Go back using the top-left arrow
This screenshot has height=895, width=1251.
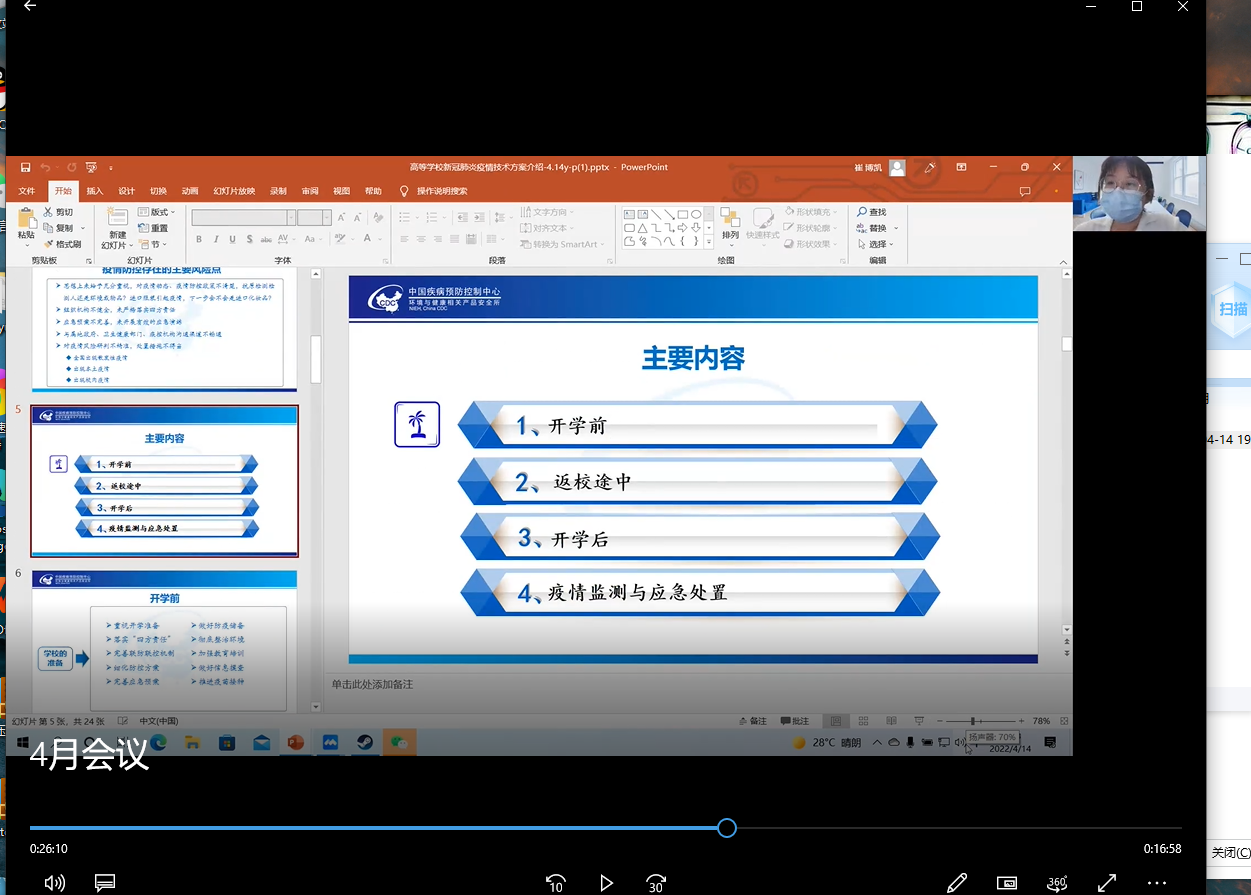[30, 7]
